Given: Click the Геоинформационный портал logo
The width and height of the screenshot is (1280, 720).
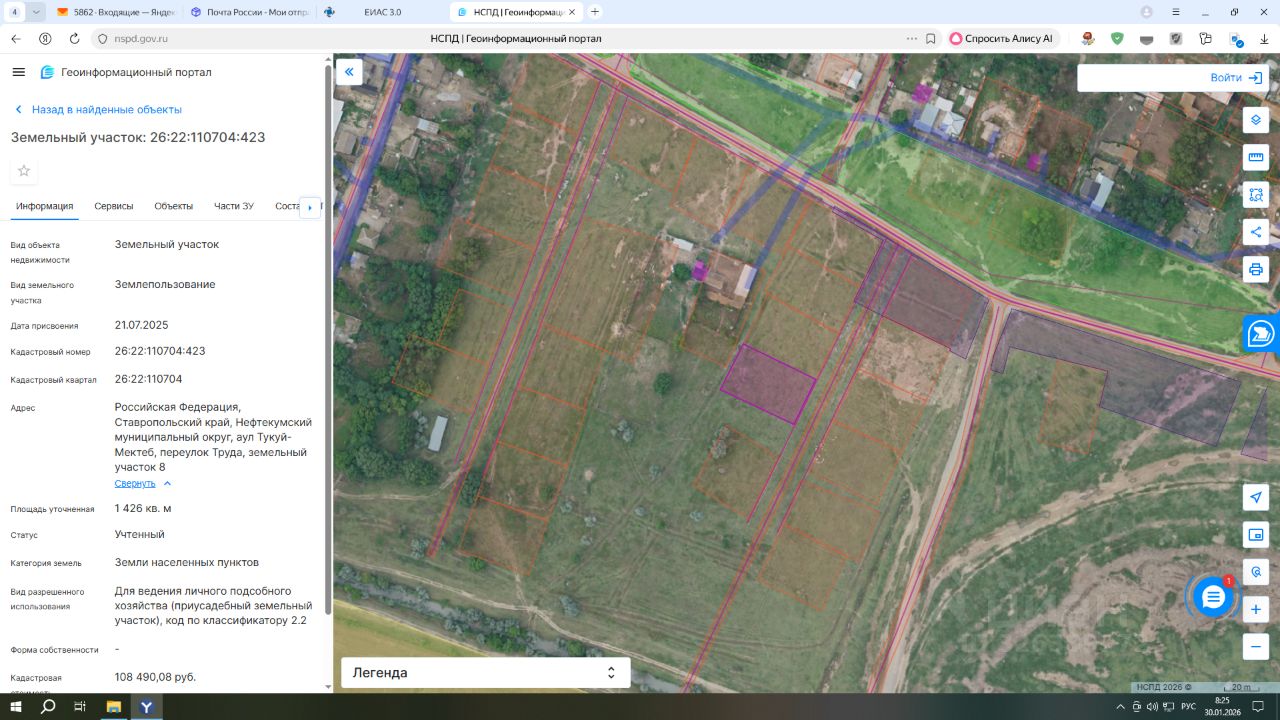Looking at the screenshot, I should tap(125, 72).
